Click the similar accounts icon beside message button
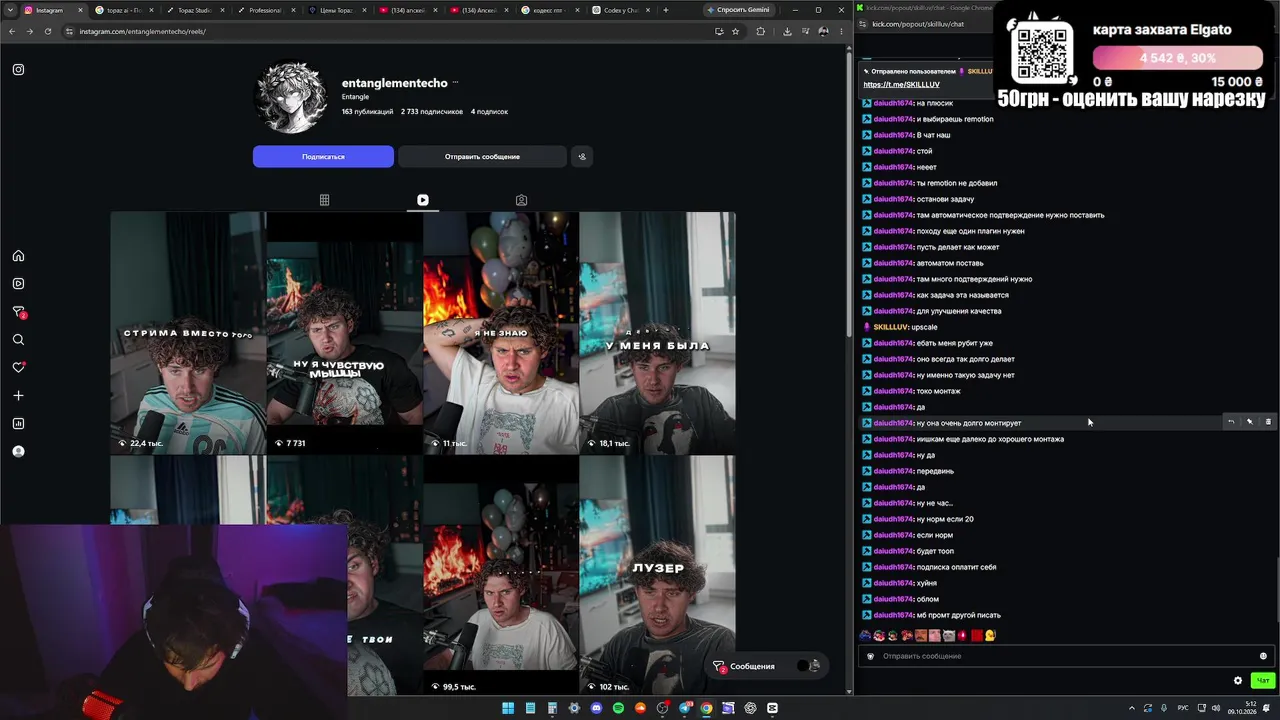This screenshot has height=720, width=1280. tap(582, 156)
